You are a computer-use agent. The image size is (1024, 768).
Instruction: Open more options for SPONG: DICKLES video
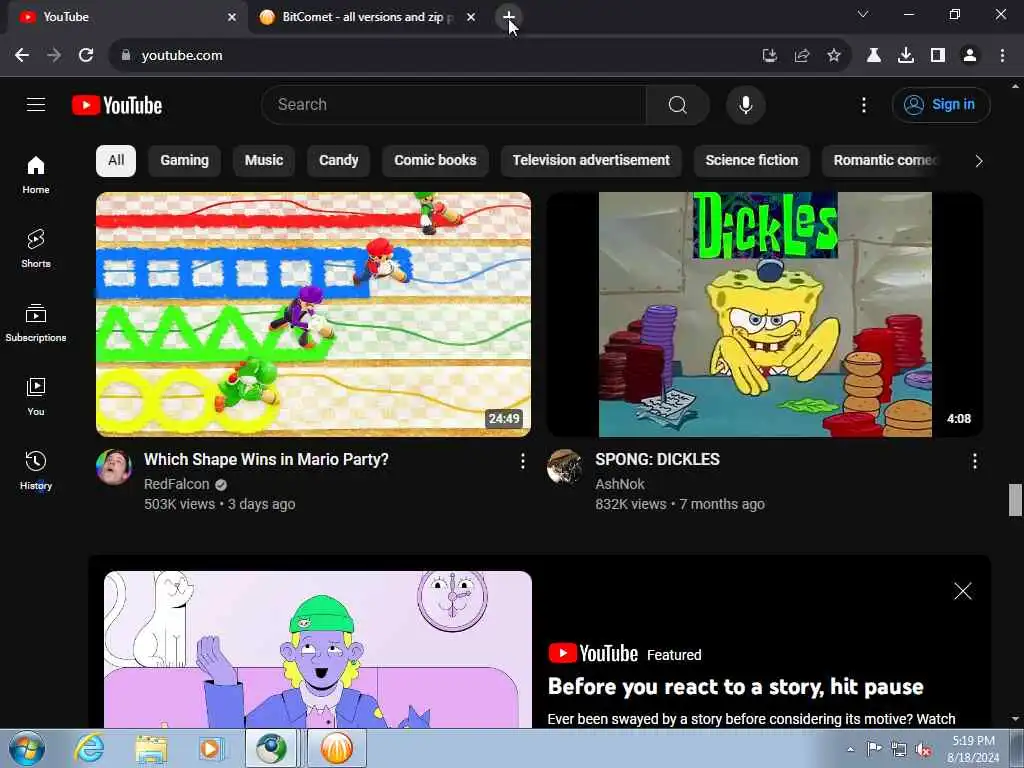974,462
